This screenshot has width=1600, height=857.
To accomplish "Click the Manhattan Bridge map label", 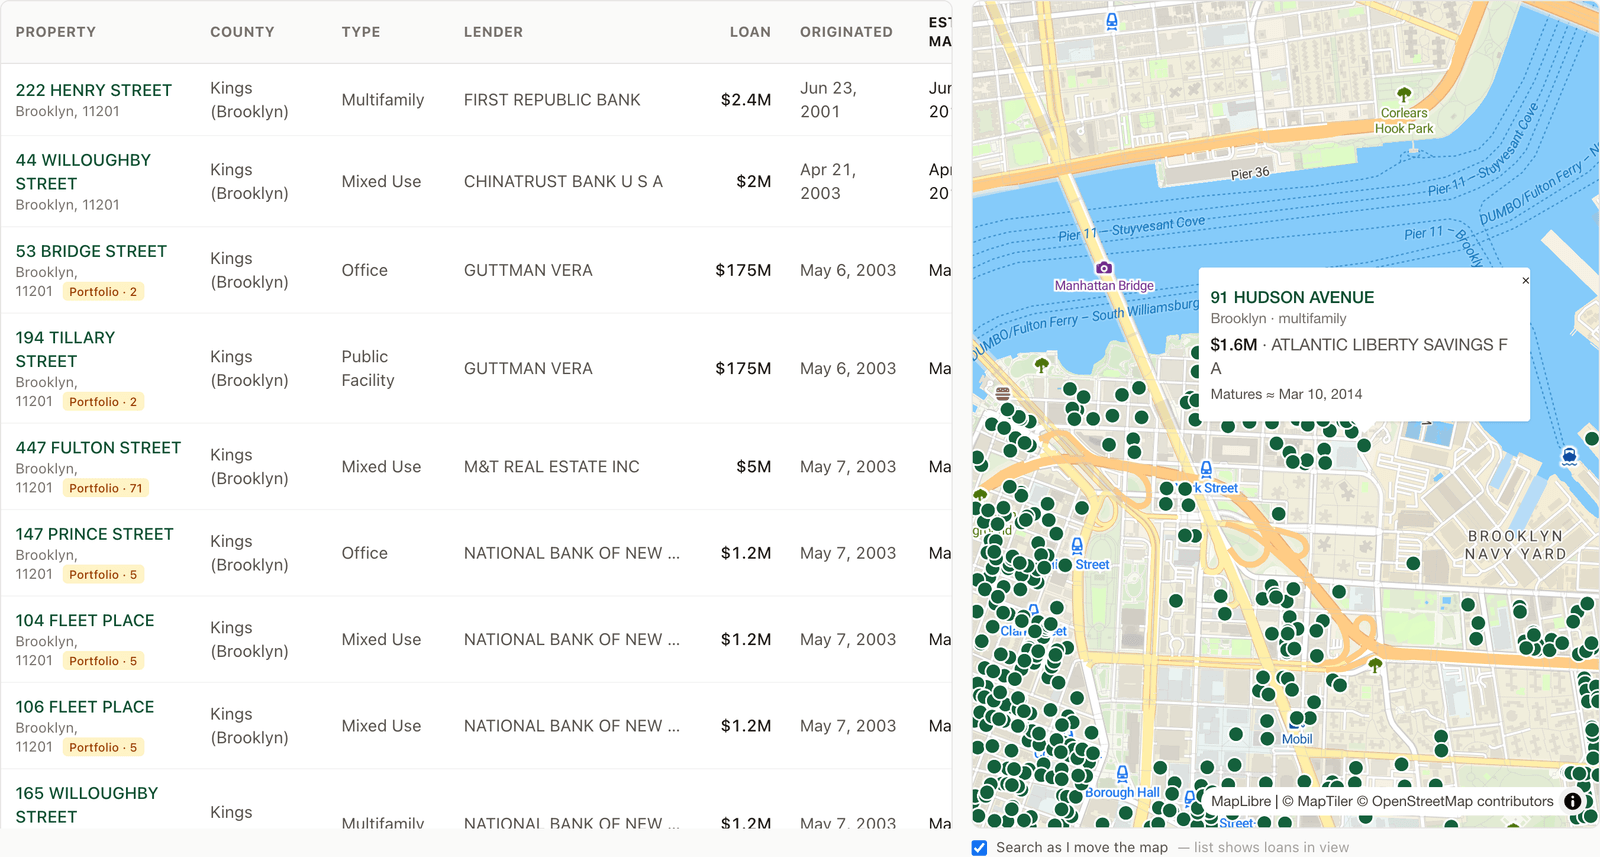I will tap(1104, 286).
